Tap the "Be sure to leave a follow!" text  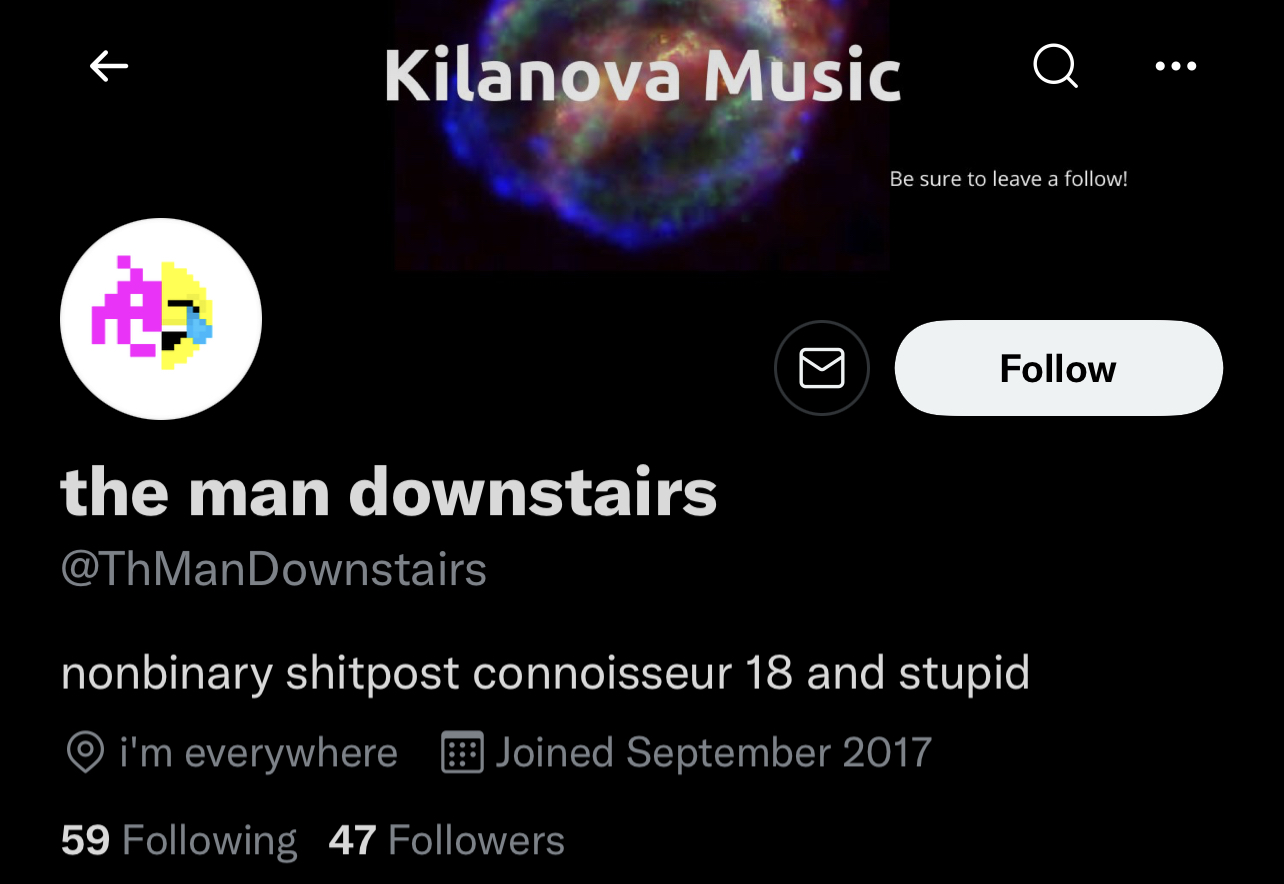(1008, 179)
